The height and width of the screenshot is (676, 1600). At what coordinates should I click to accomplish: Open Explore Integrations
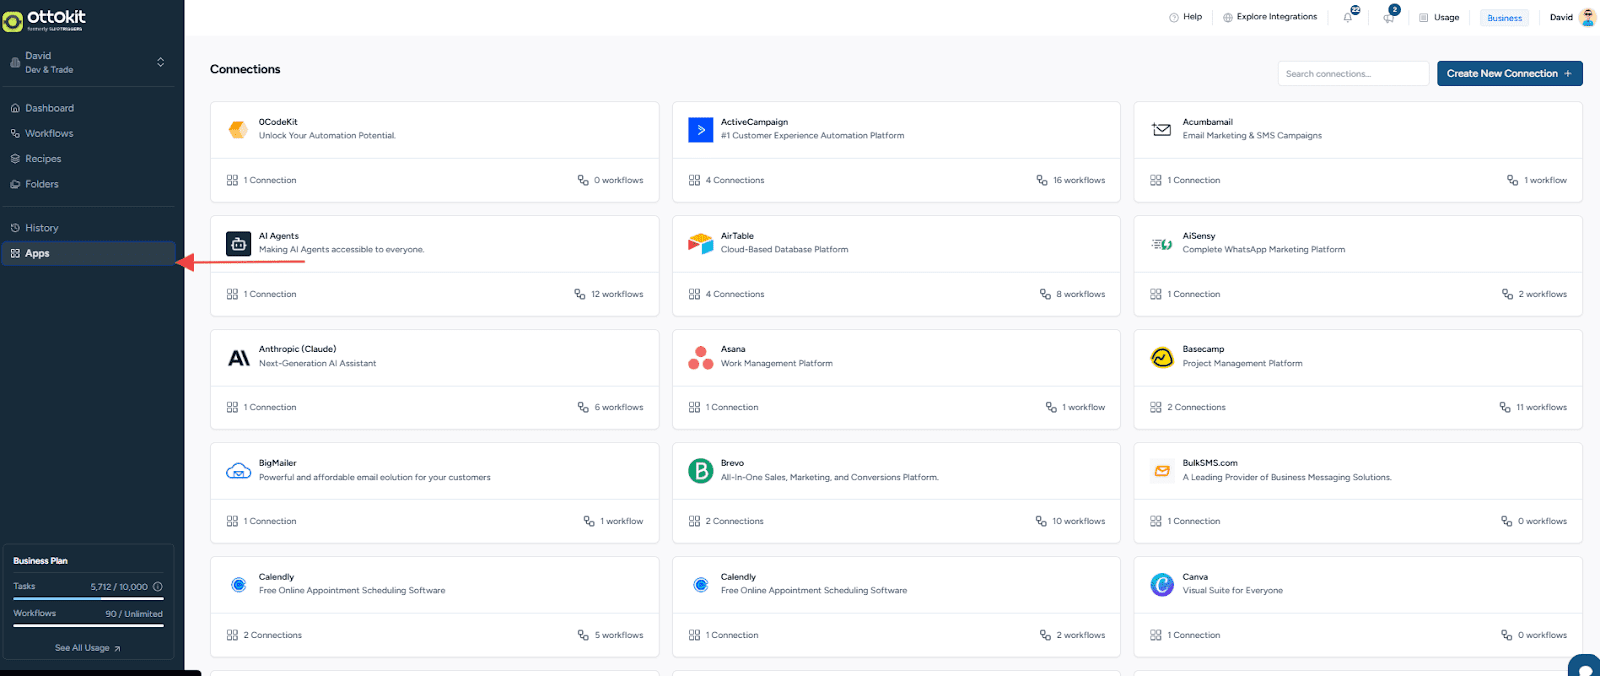pos(1269,17)
